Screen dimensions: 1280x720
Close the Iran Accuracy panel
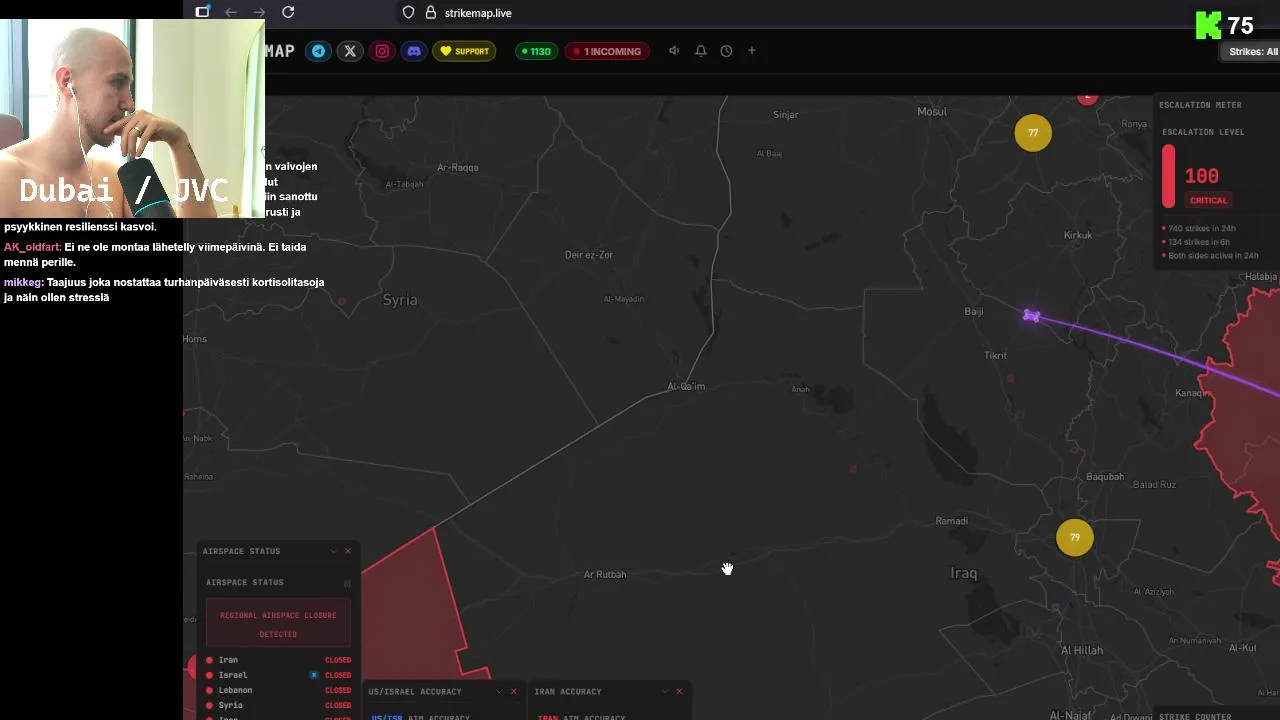click(680, 691)
